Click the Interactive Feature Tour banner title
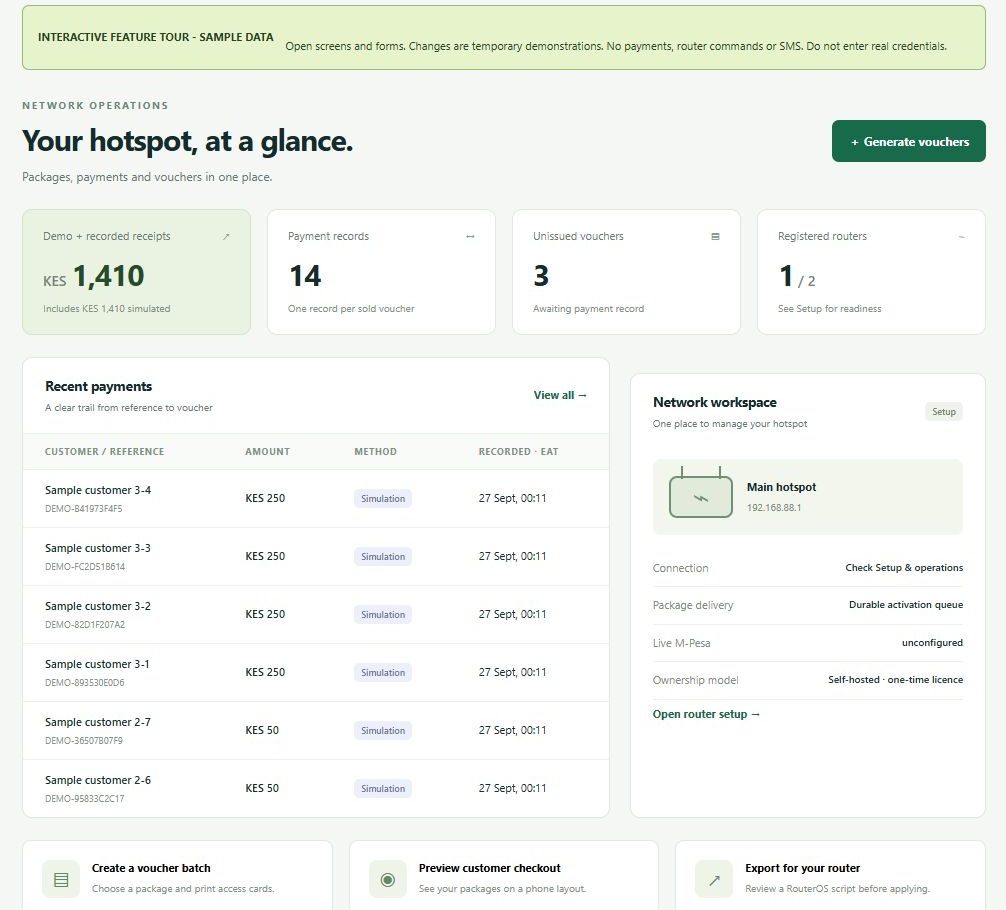1006x910 pixels. [156, 37]
